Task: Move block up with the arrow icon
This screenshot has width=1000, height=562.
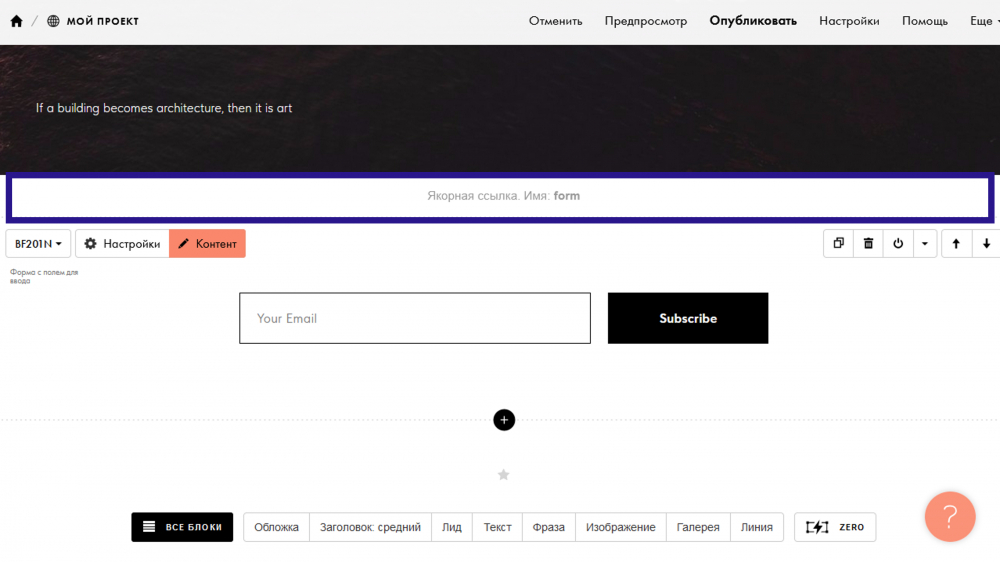Action: (956, 243)
